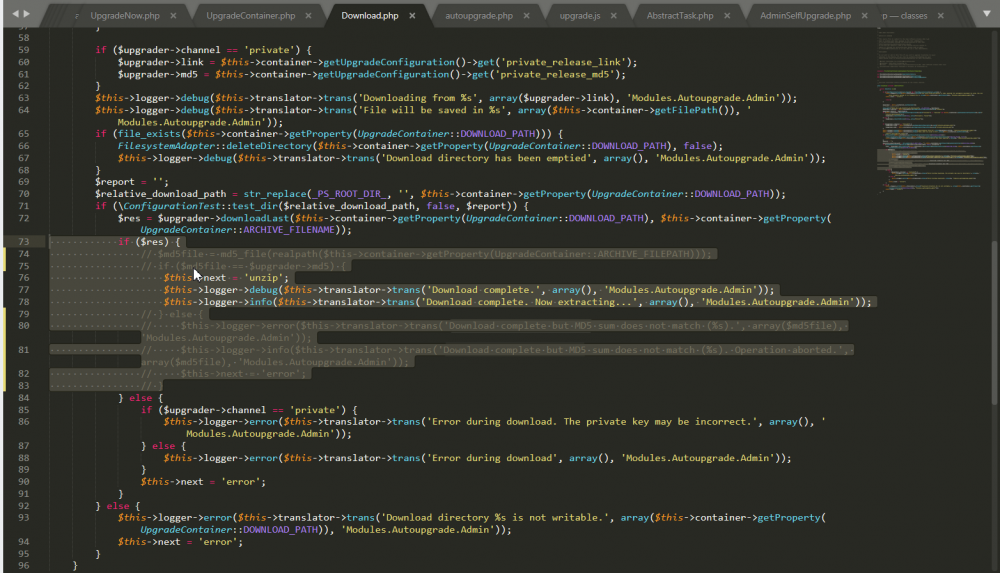Open the AdminSelfUpgrade.php tab

pos(805,16)
